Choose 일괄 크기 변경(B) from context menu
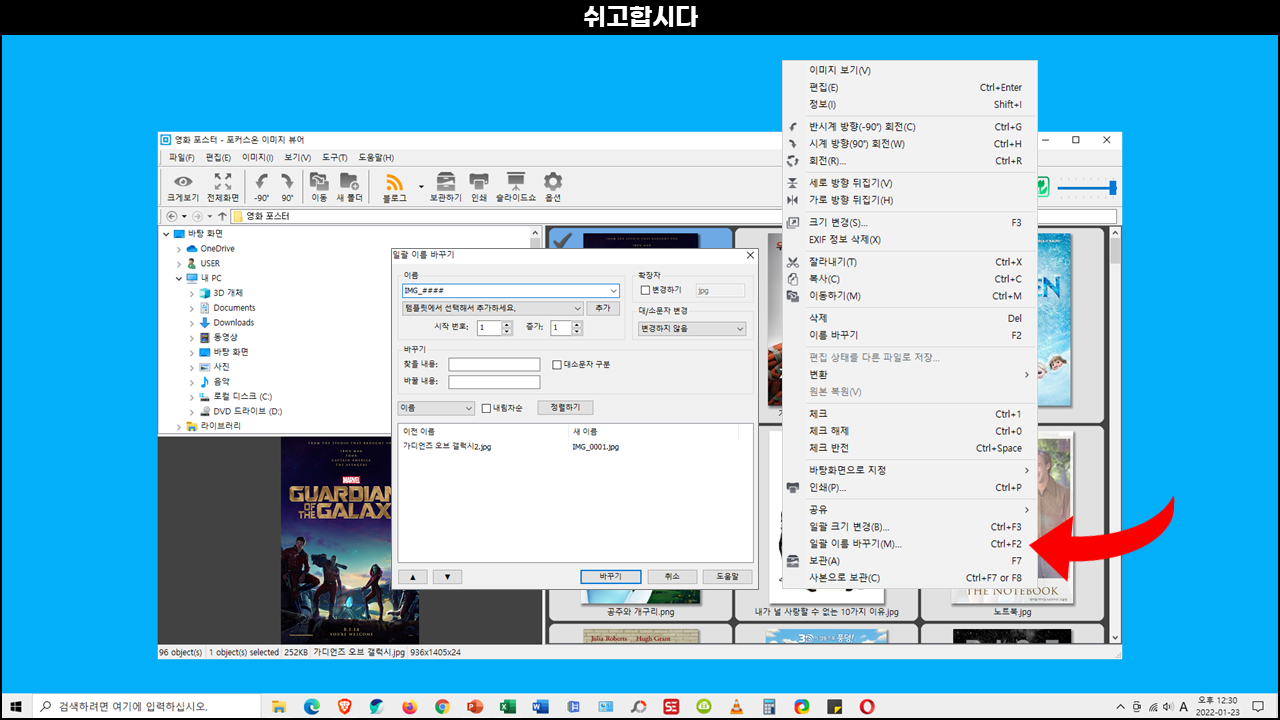Image resolution: width=1280 pixels, height=720 pixels. pyautogui.click(x=909, y=527)
